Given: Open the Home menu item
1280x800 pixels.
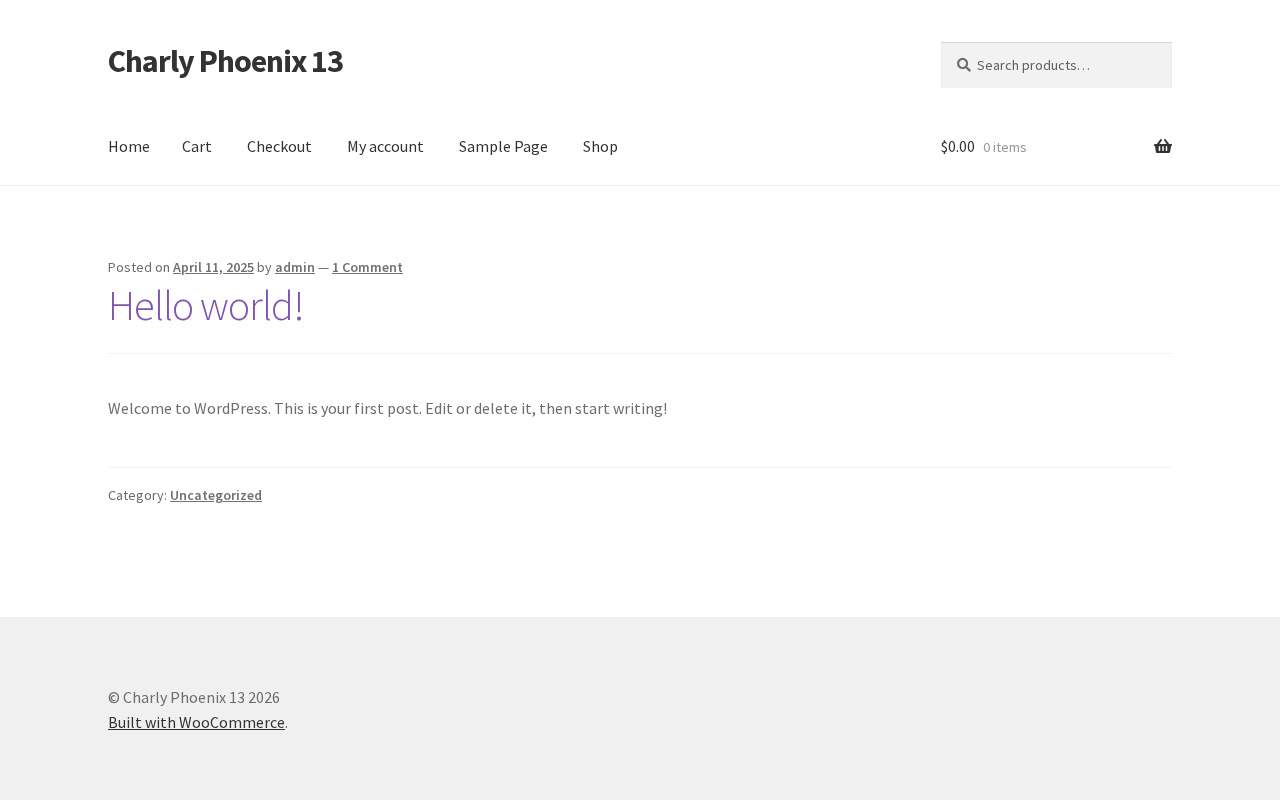Looking at the screenshot, I should [x=129, y=146].
